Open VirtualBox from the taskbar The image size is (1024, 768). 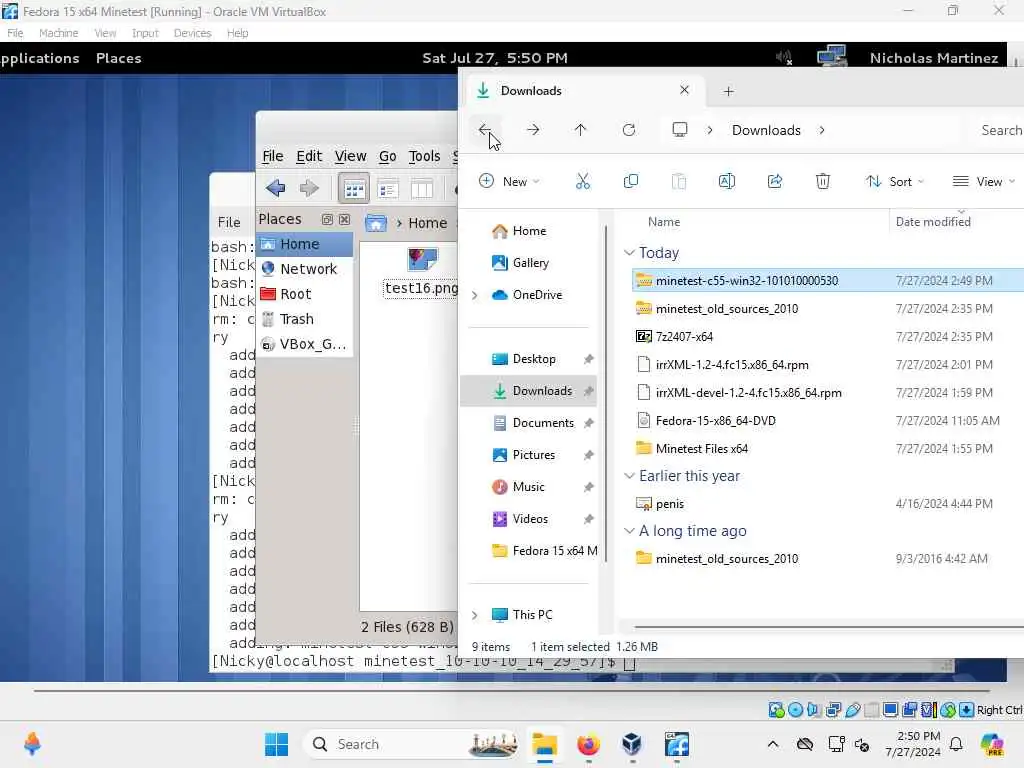(x=632, y=744)
